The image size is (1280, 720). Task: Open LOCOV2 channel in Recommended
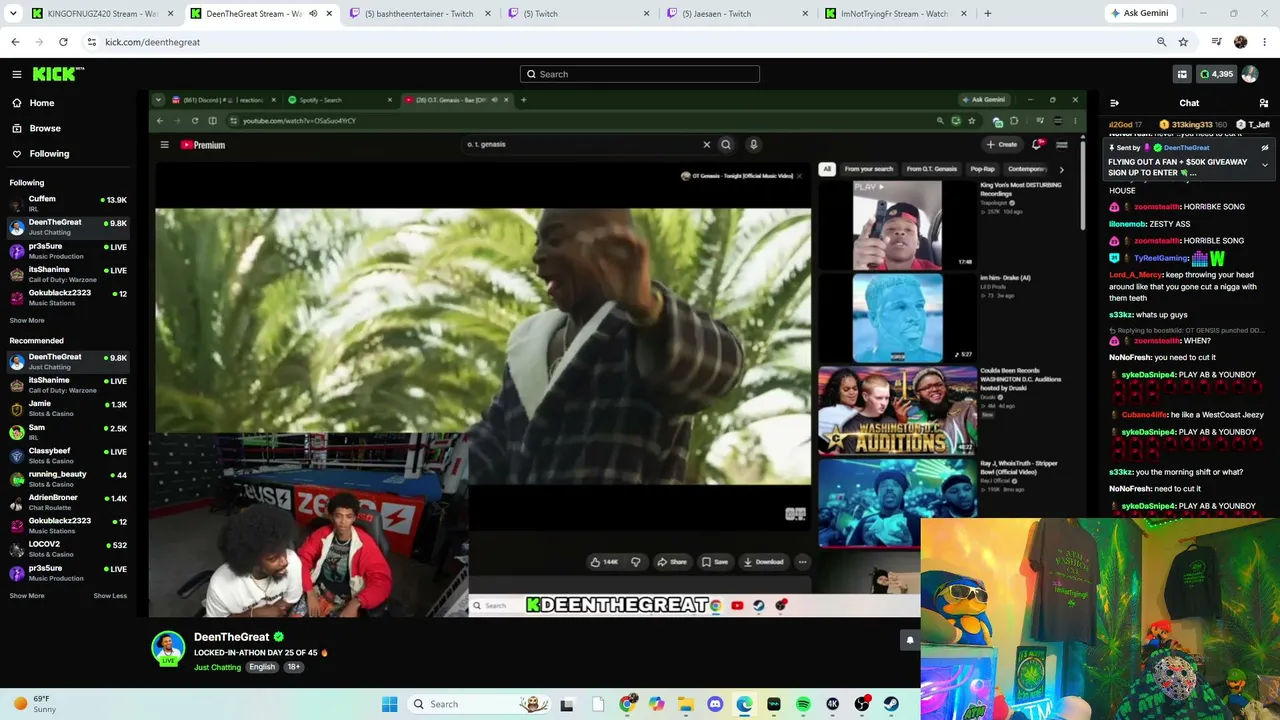click(68, 549)
